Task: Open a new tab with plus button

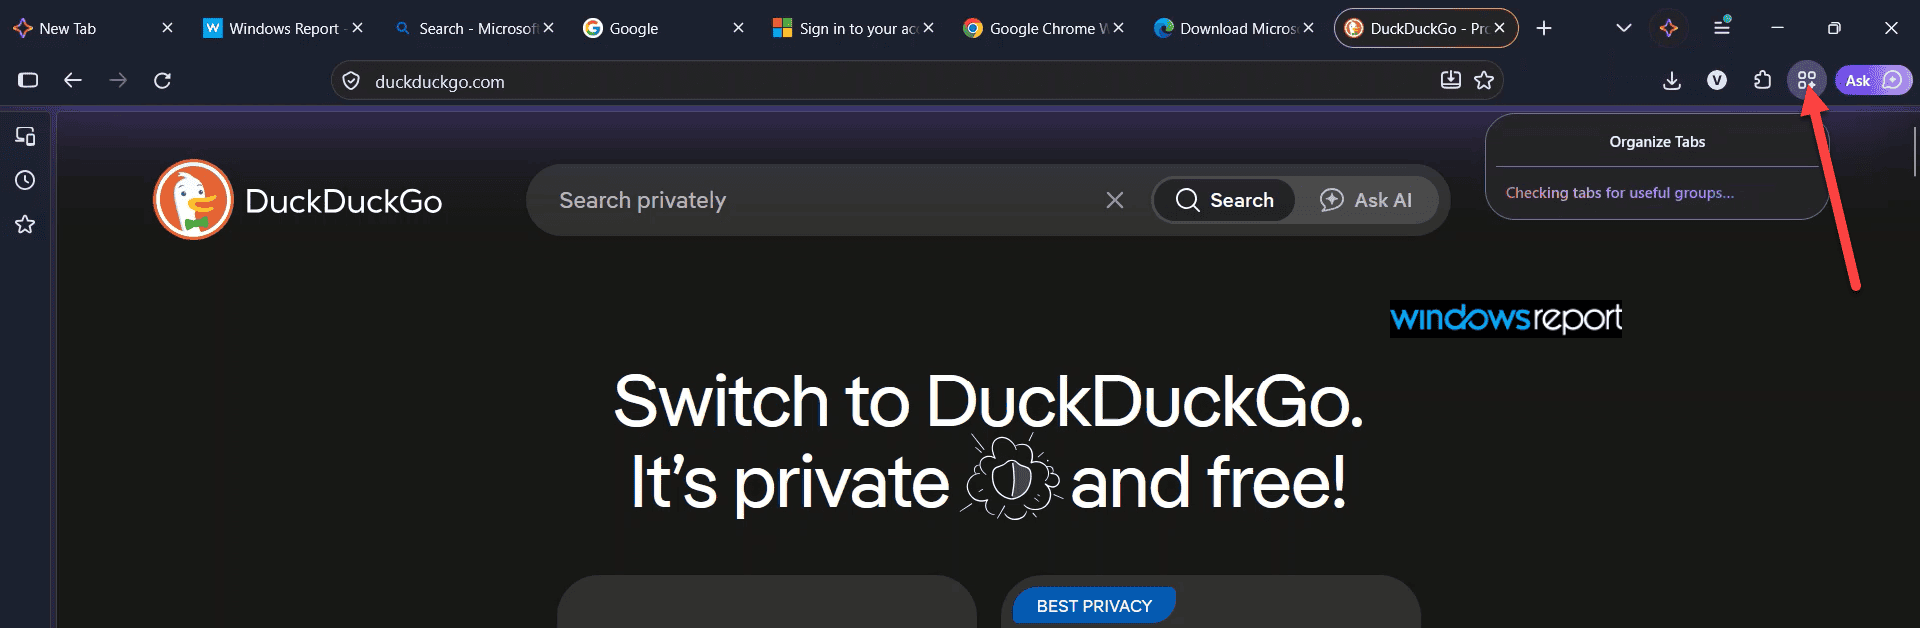Action: pyautogui.click(x=1544, y=28)
